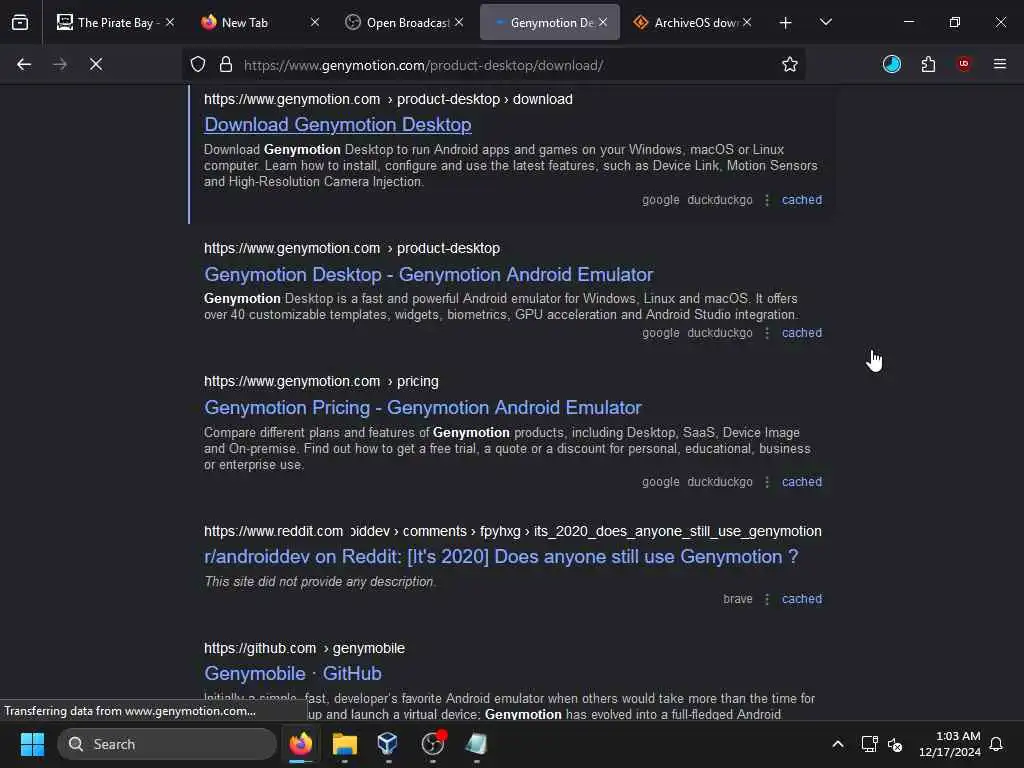
Task: Open Download Genymotion Desktop link
Action: (338, 125)
